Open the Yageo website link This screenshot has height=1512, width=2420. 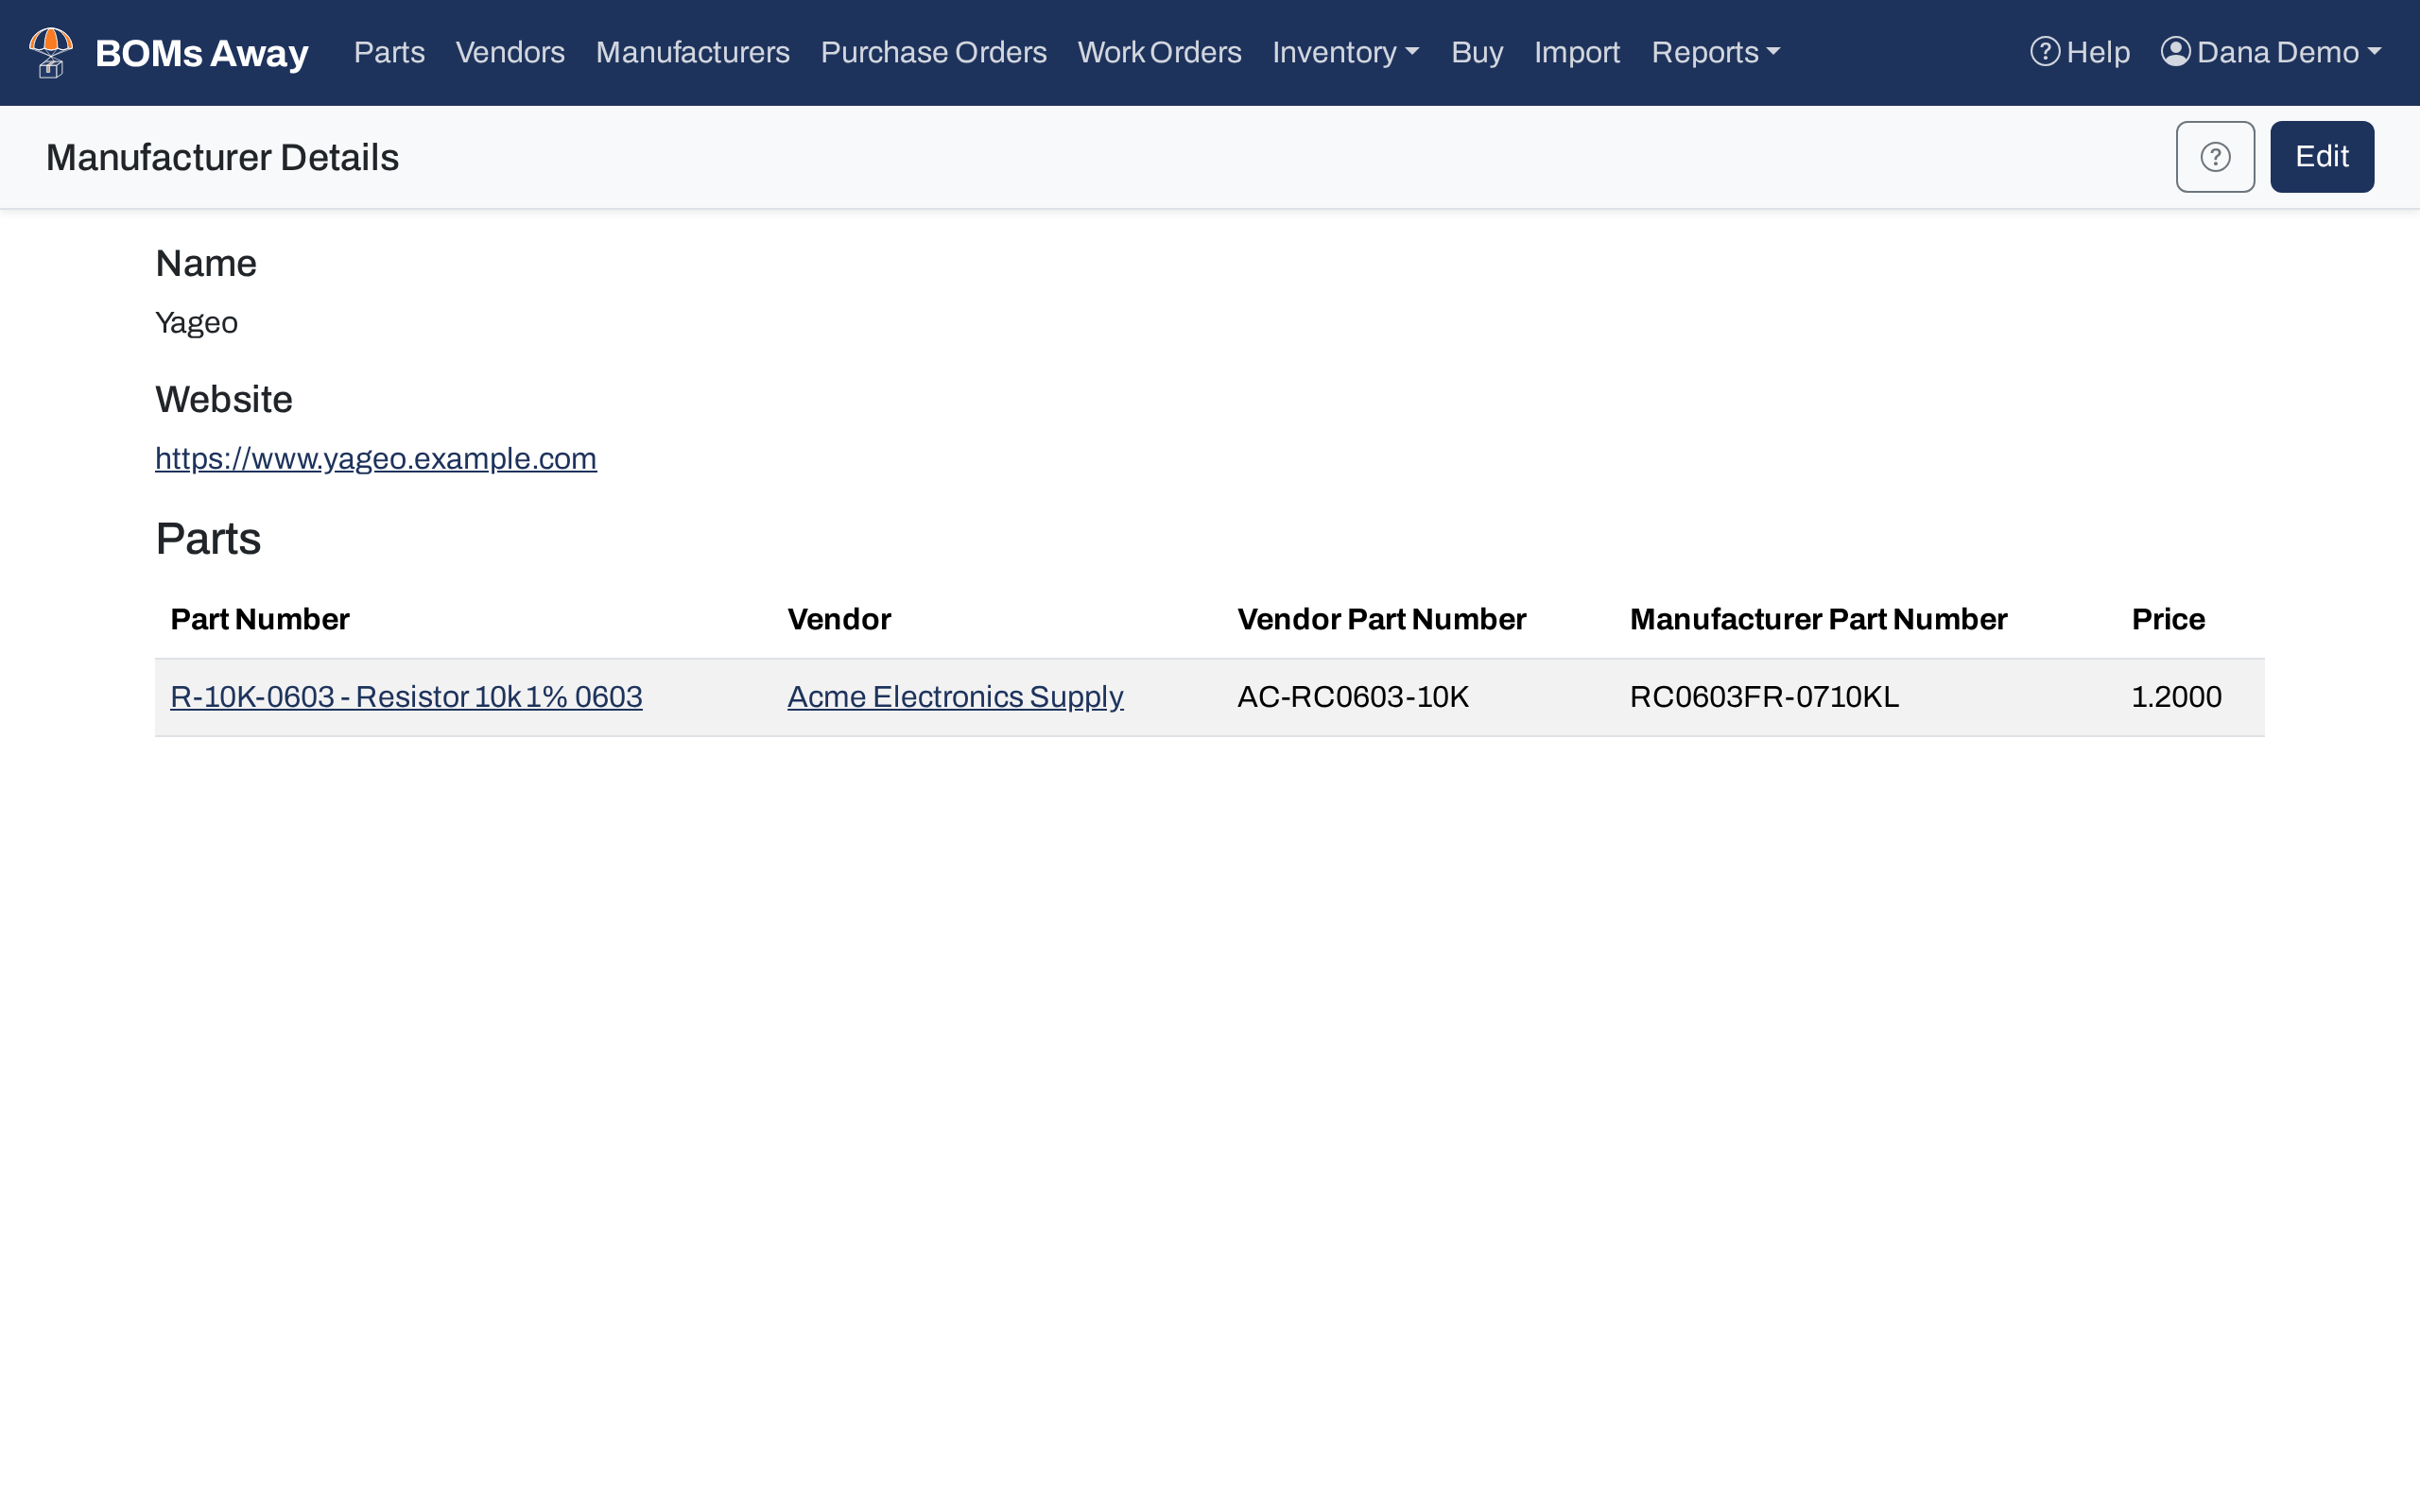pos(376,459)
